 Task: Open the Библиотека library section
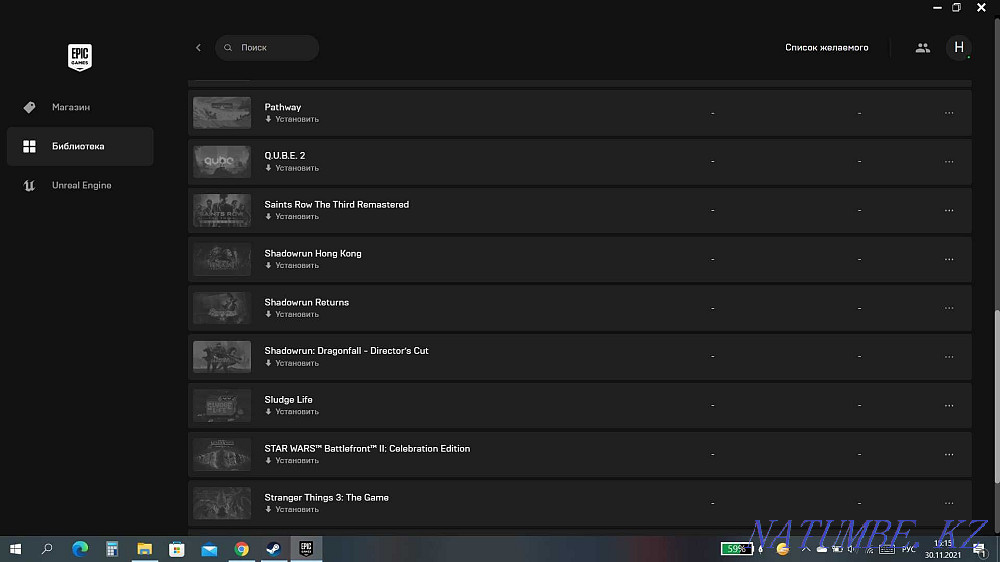pyautogui.click(x=80, y=146)
